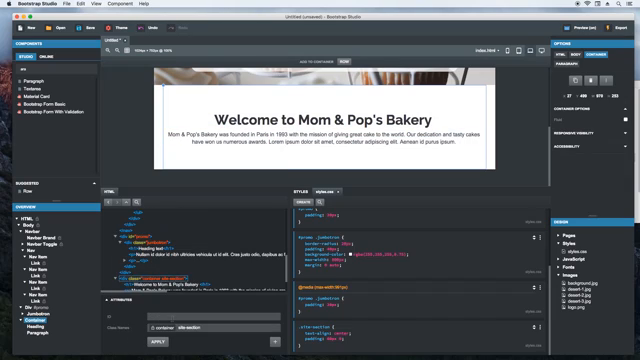Select Material Card in components list
This screenshot has width=640, height=360.
(36, 96)
